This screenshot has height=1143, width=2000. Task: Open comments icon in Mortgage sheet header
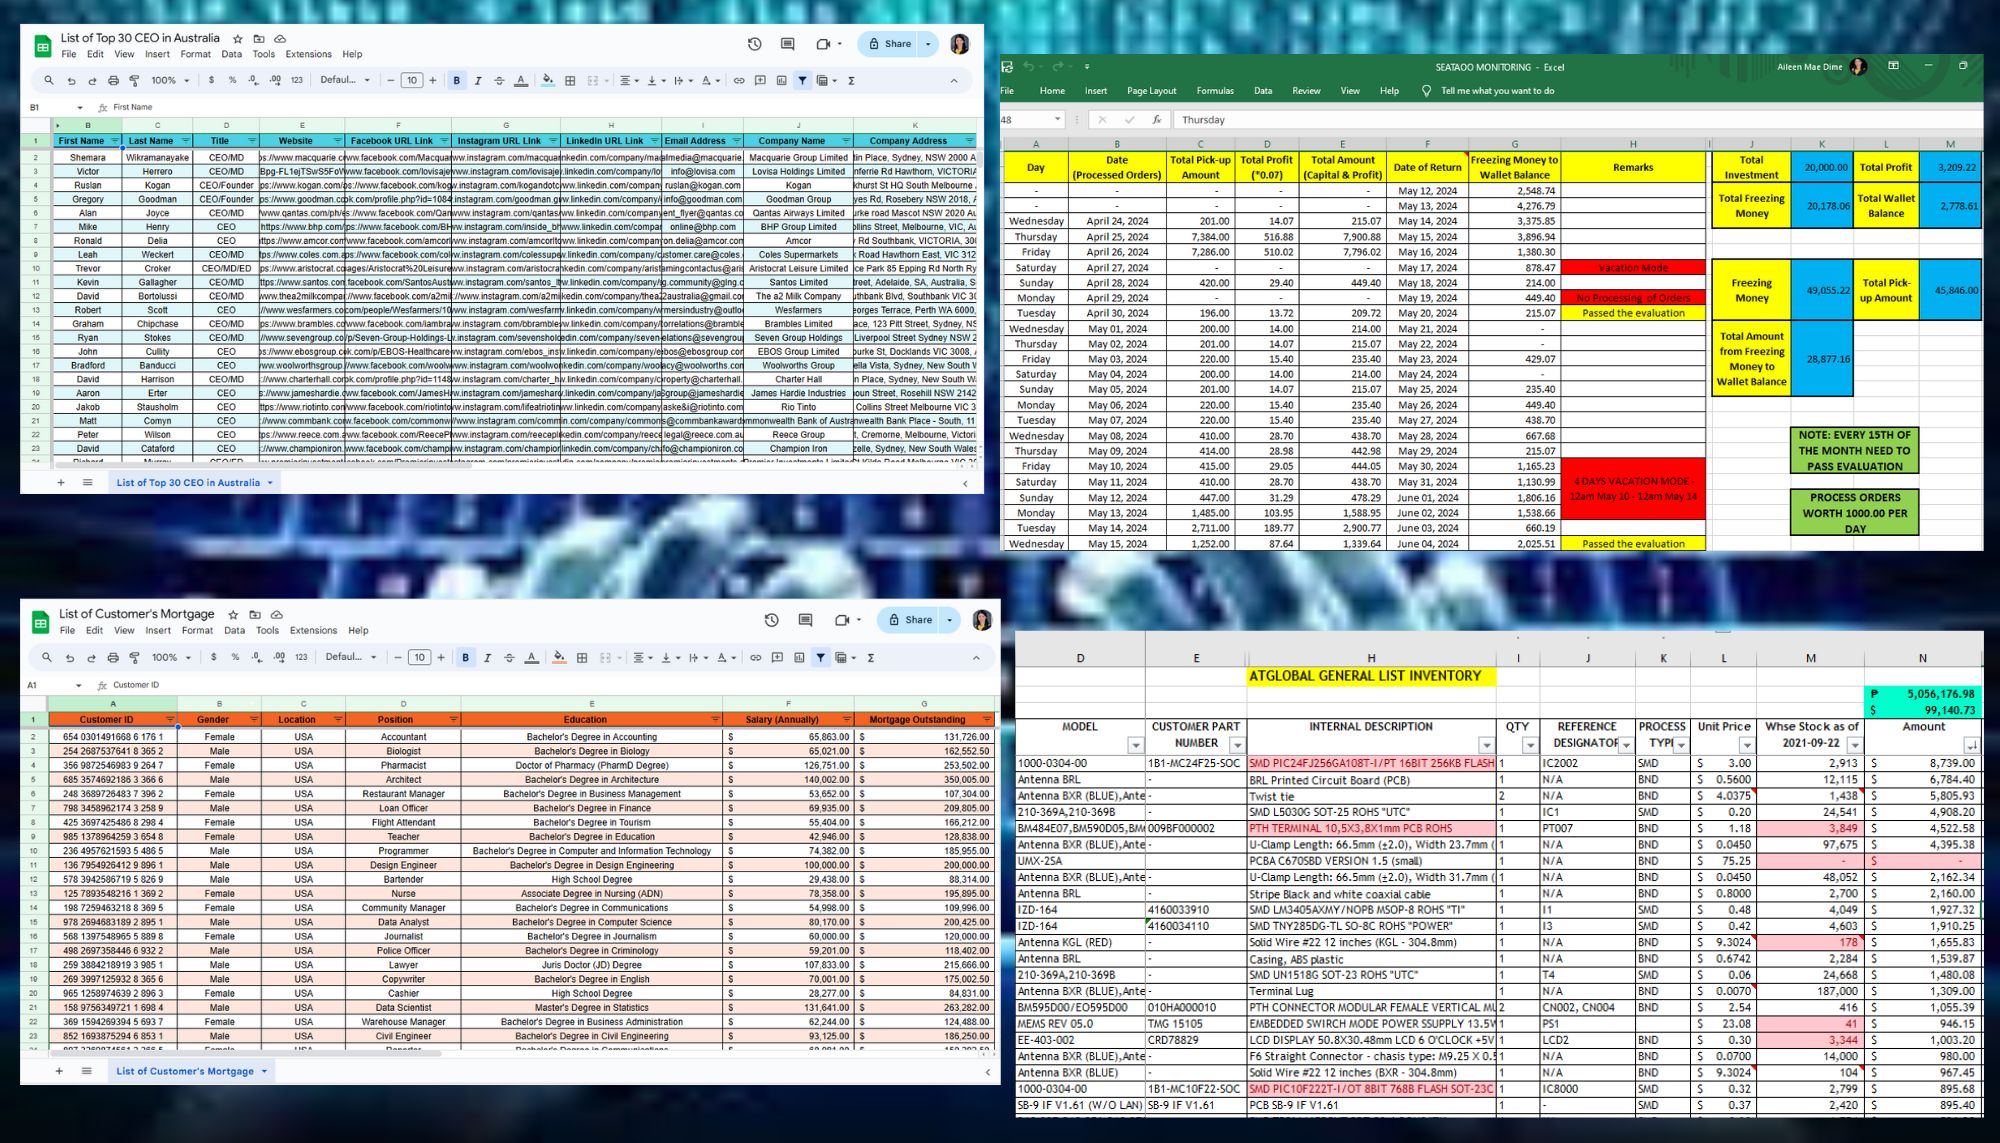(805, 620)
